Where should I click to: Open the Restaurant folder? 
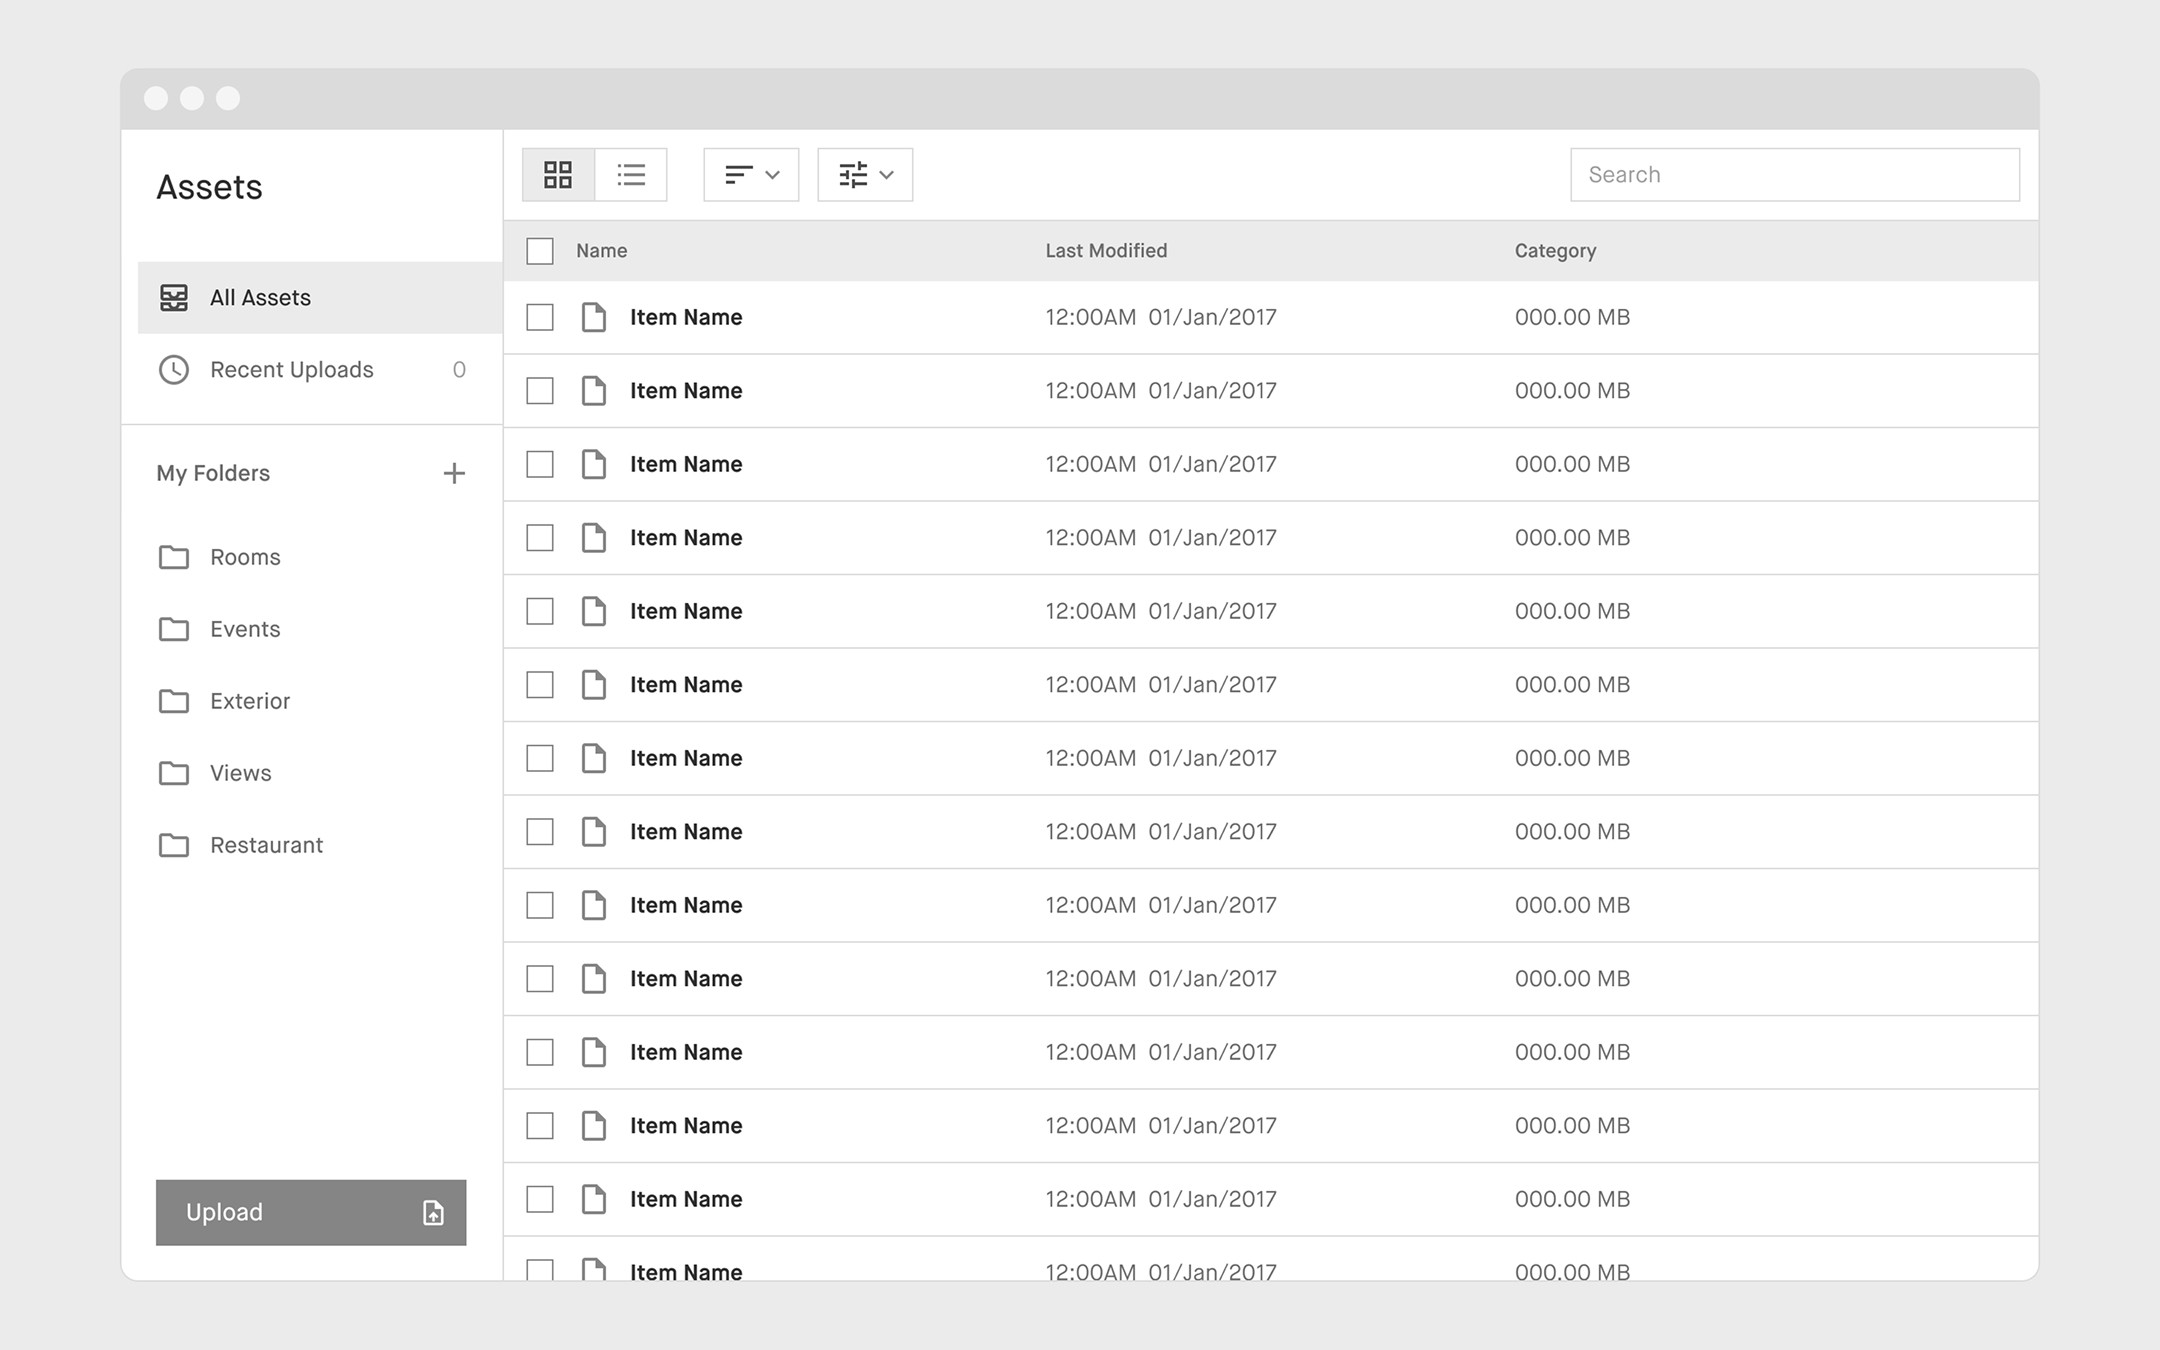pos(266,845)
